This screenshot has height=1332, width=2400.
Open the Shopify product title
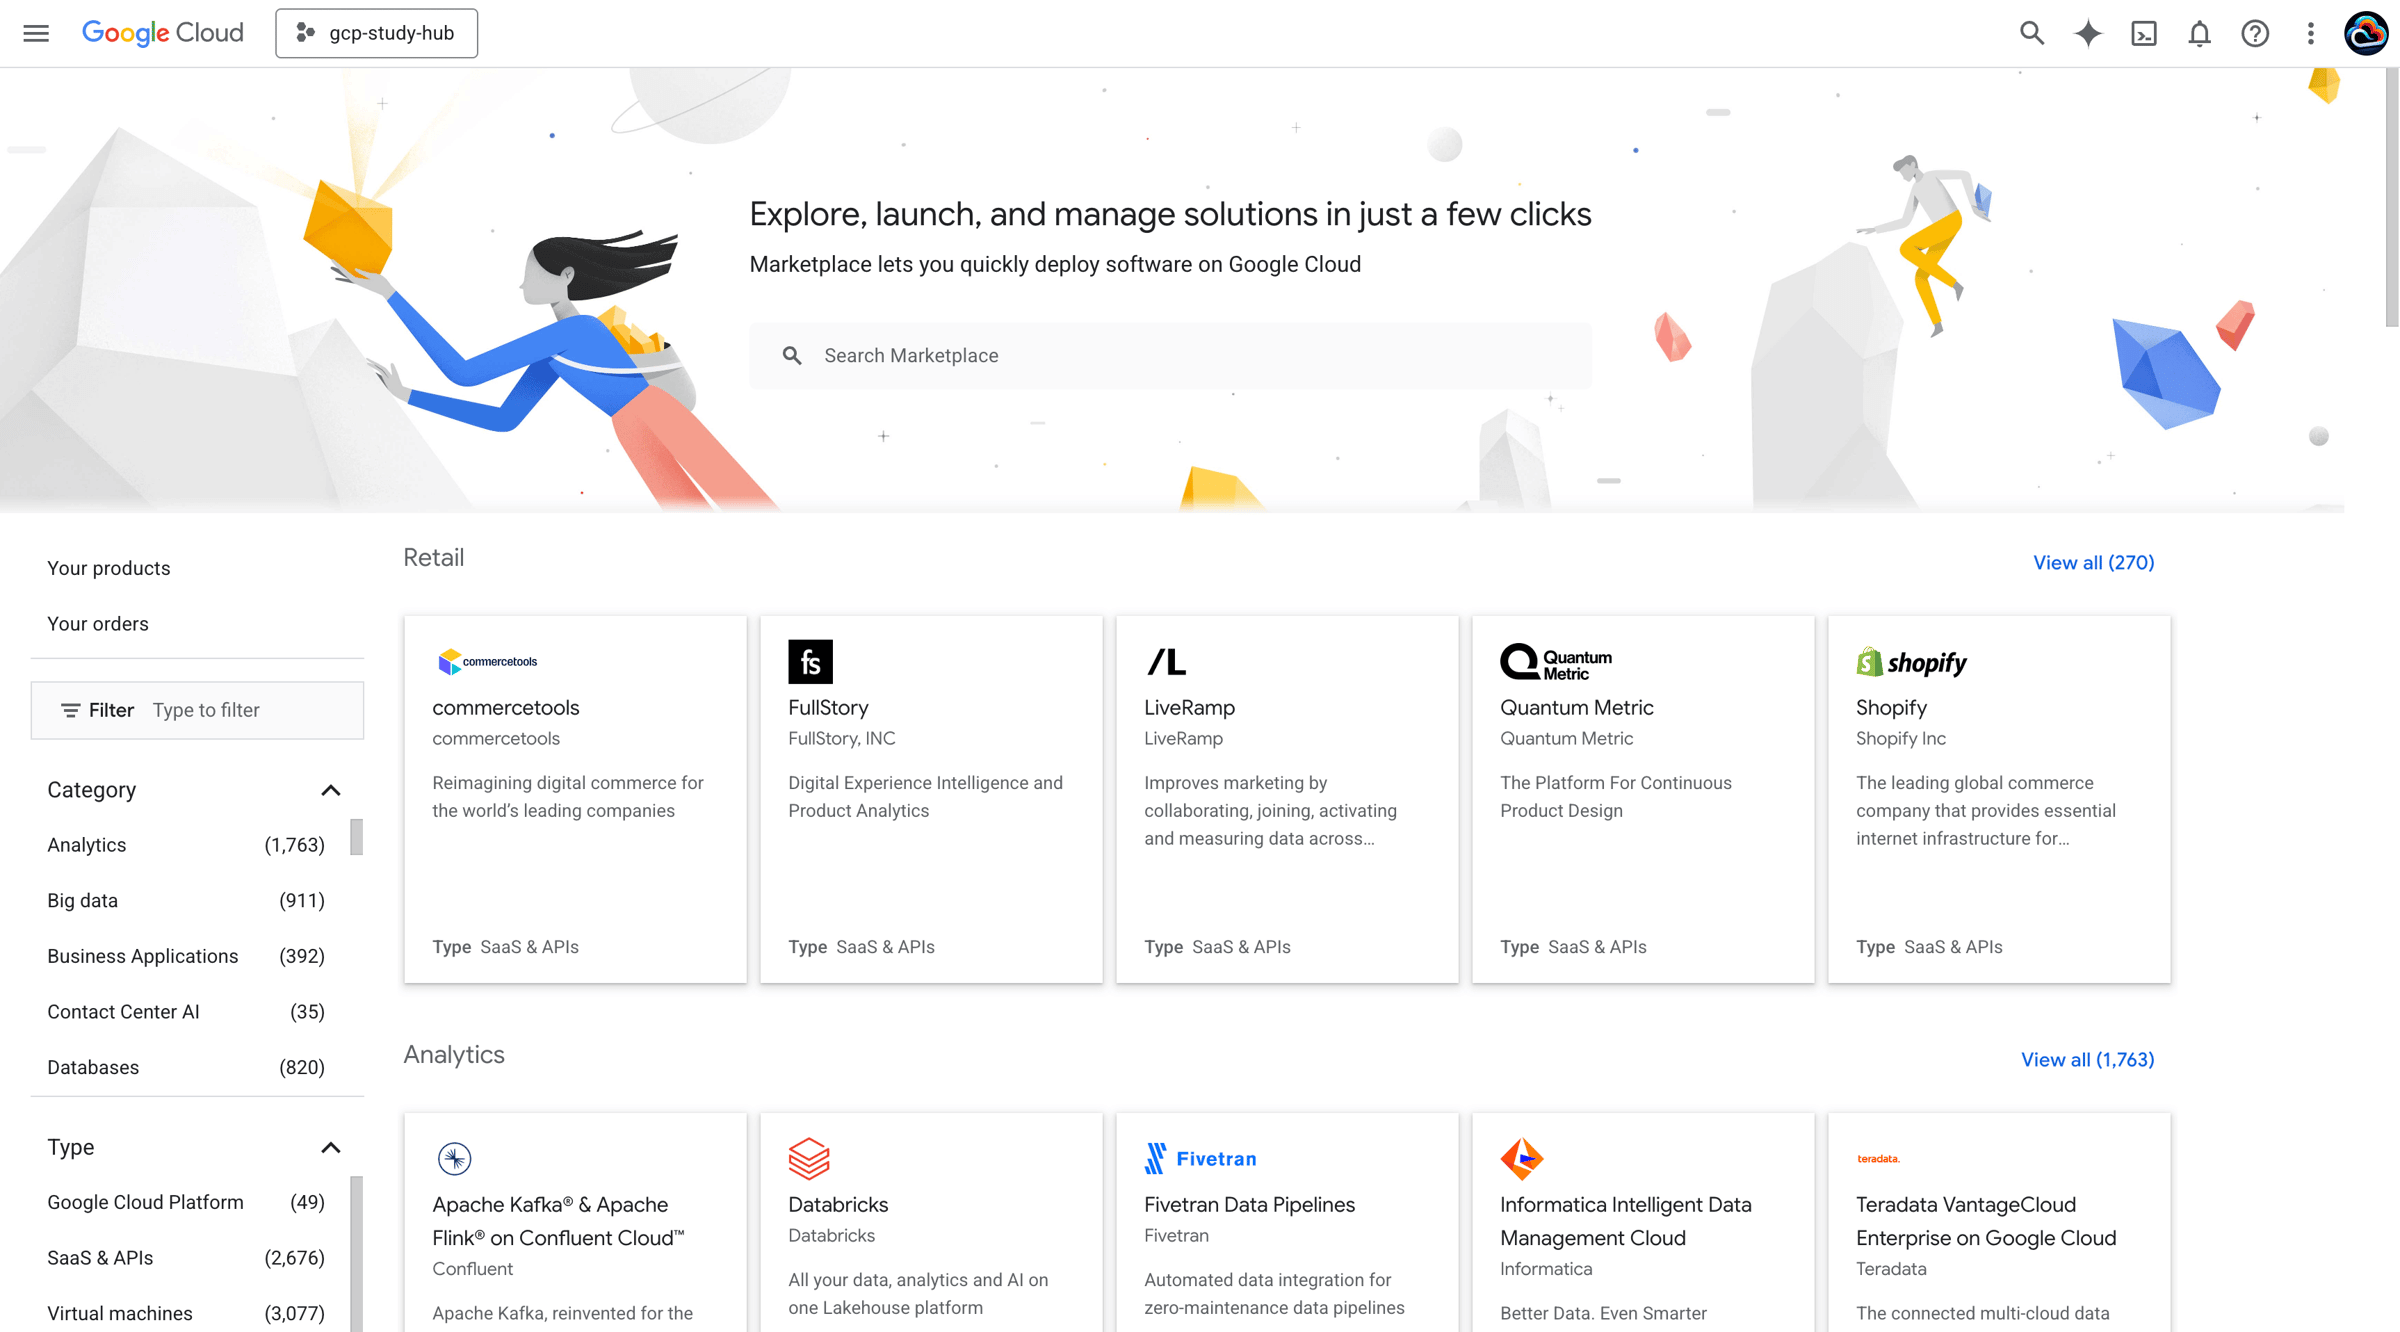pos(1891,708)
